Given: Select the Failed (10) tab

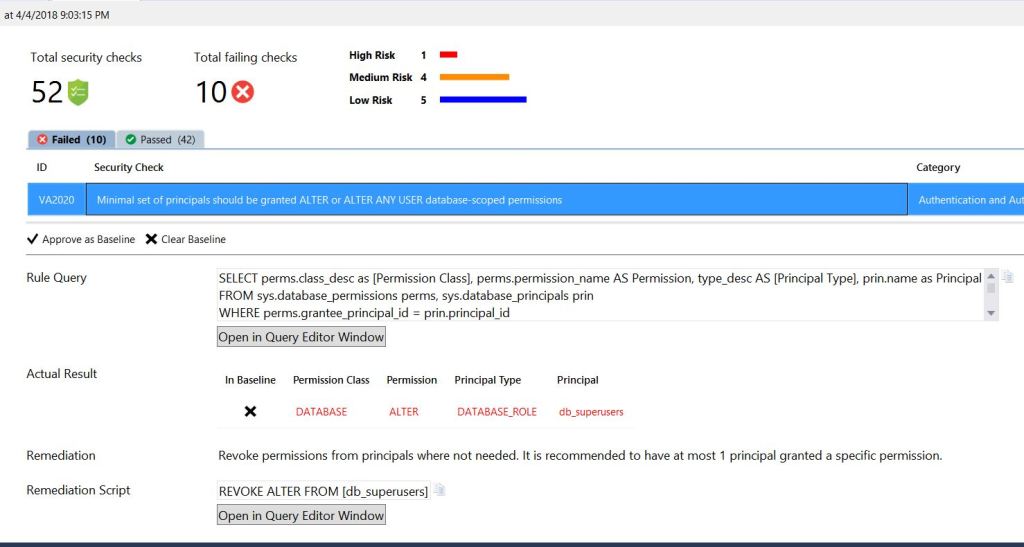Looking at the screenshot, I should coord(71,140).
